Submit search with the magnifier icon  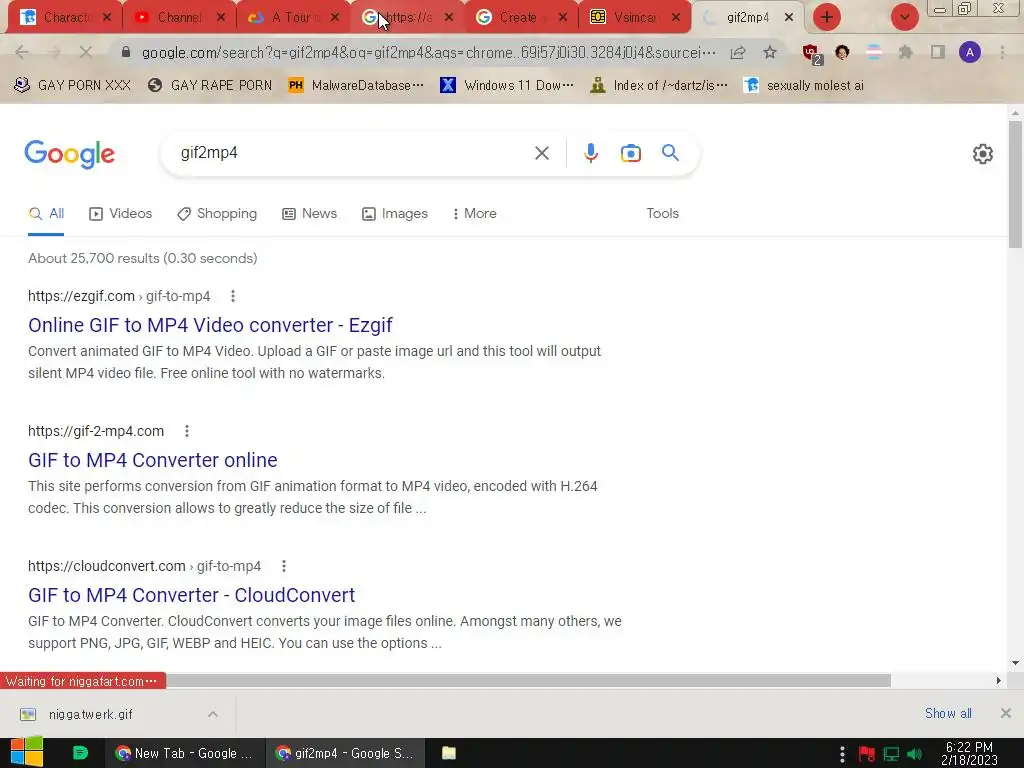[x=670, y=153]
